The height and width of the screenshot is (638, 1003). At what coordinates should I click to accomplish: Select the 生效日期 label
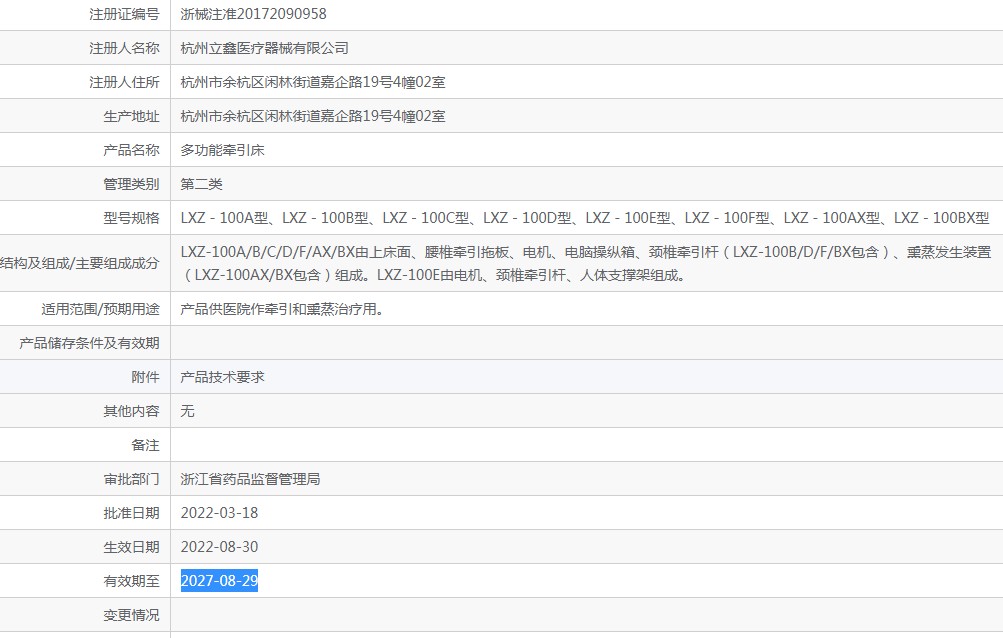[x=131, y=547]
